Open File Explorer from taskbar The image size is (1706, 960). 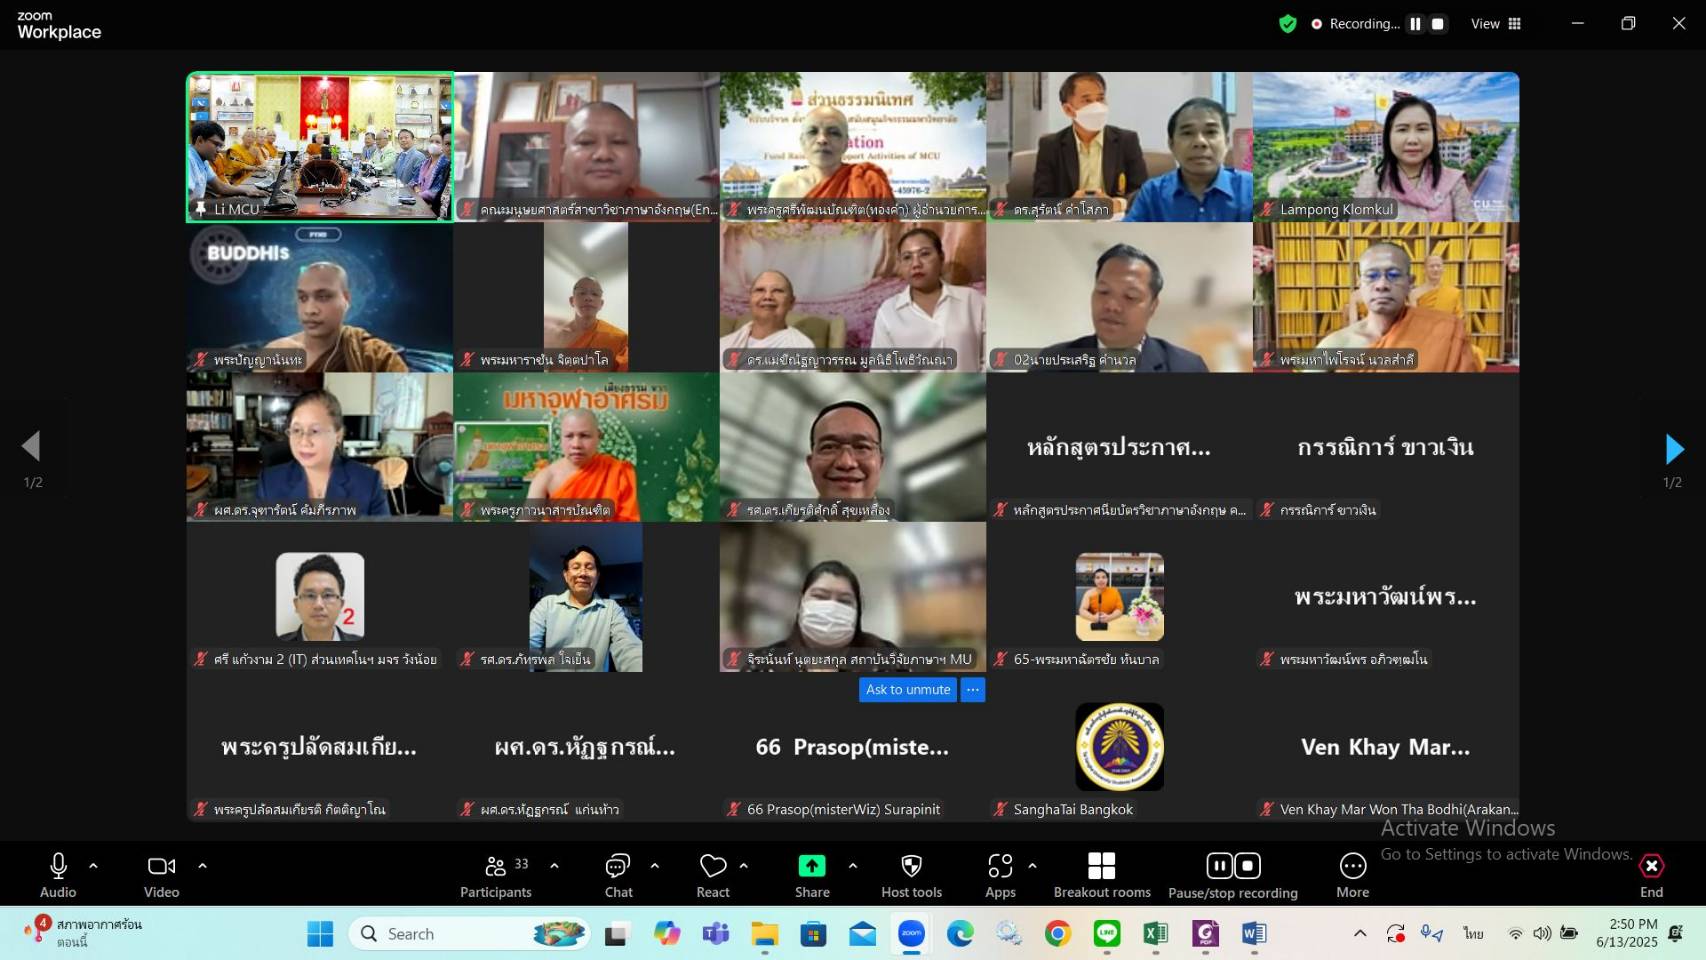click(765, 934)
